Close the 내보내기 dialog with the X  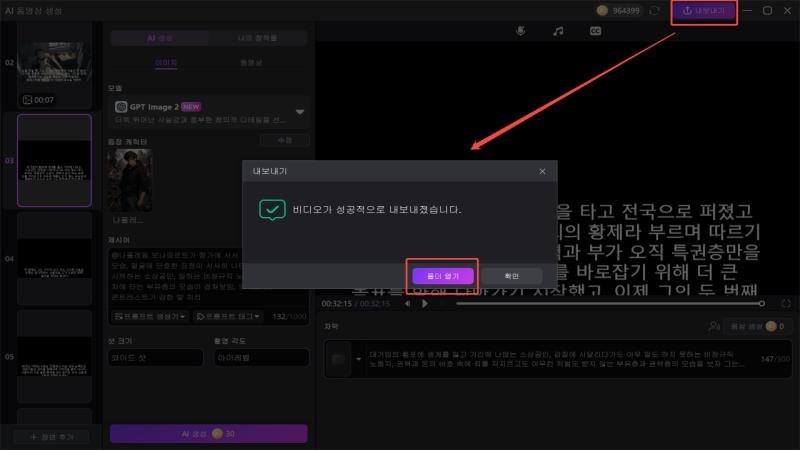(542, 171)
